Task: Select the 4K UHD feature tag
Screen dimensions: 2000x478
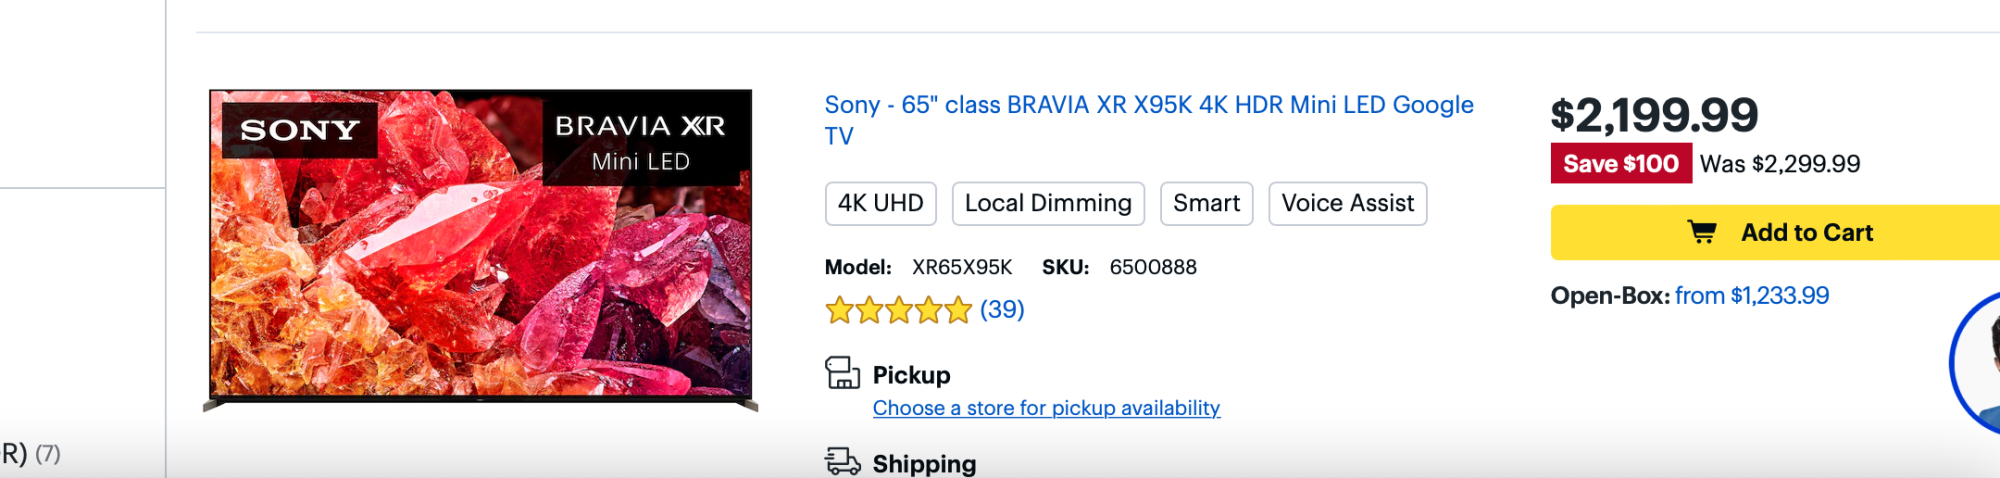Action: (880, 204)
